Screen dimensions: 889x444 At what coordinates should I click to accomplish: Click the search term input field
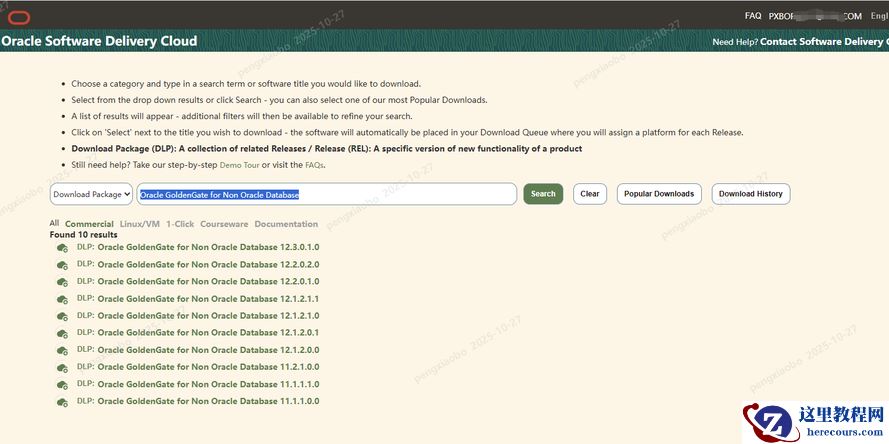[327, 194]
